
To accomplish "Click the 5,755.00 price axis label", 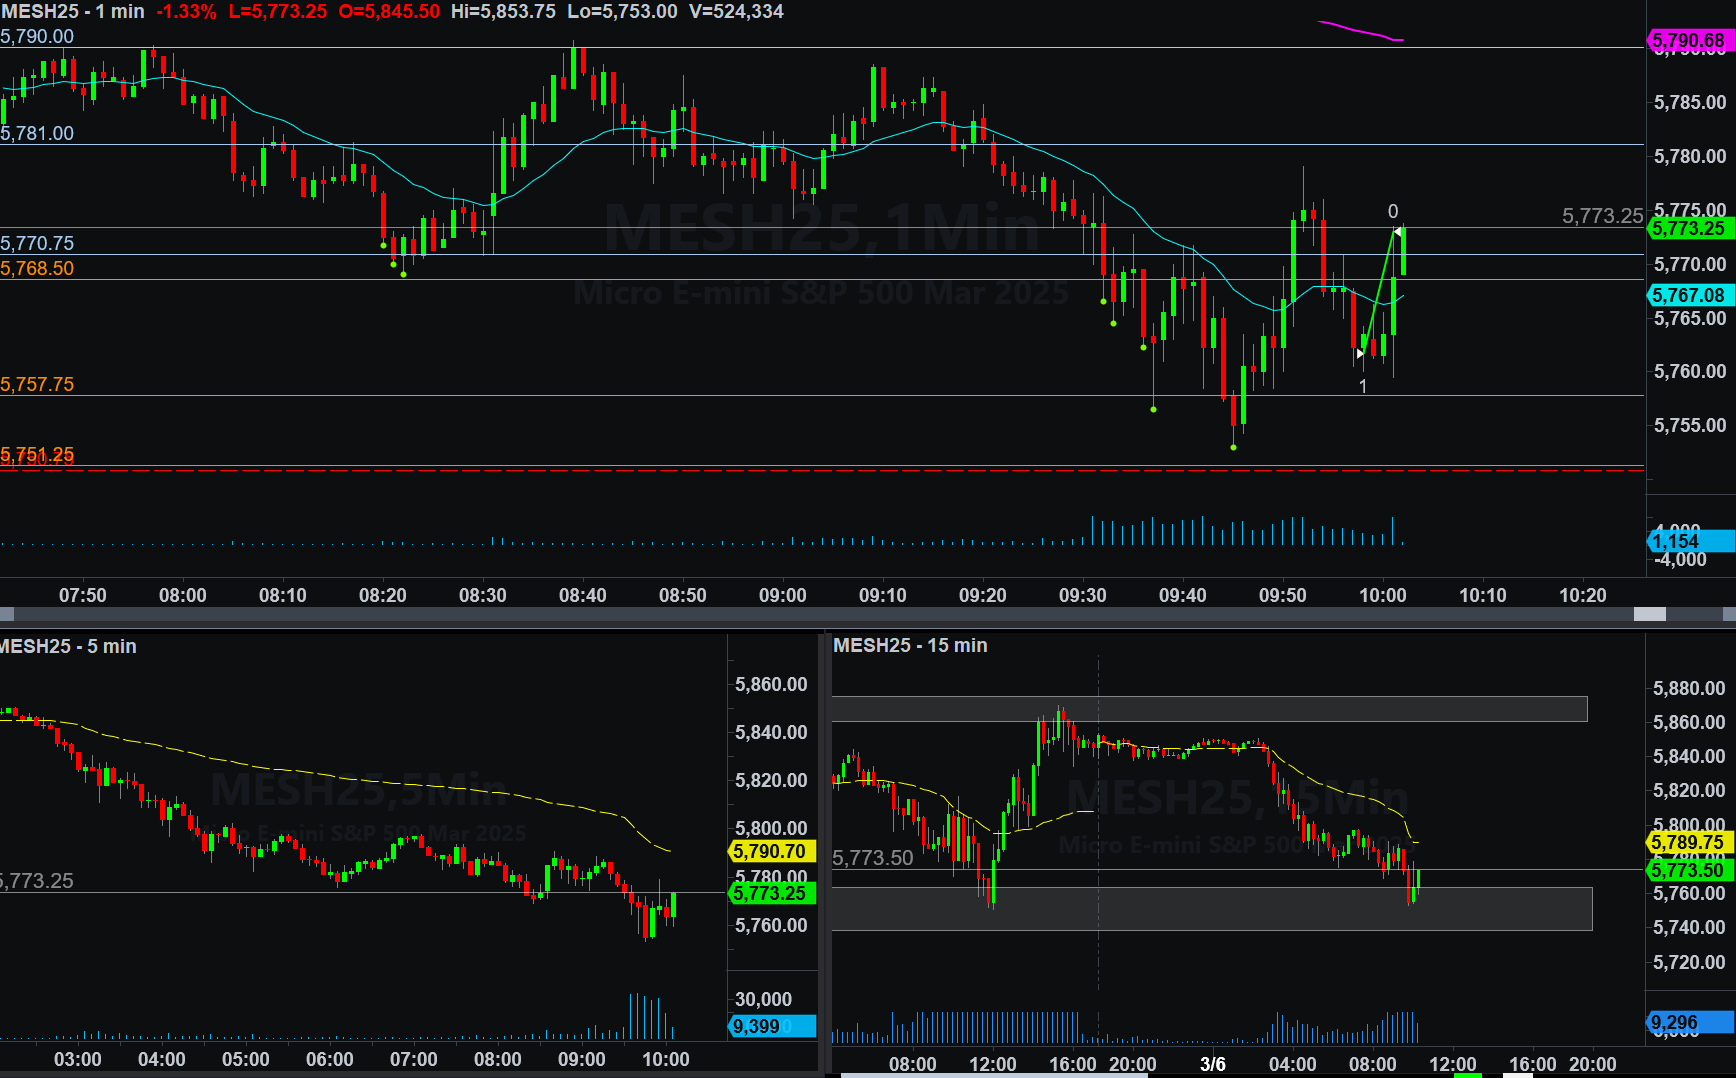I will point(1690,425).
